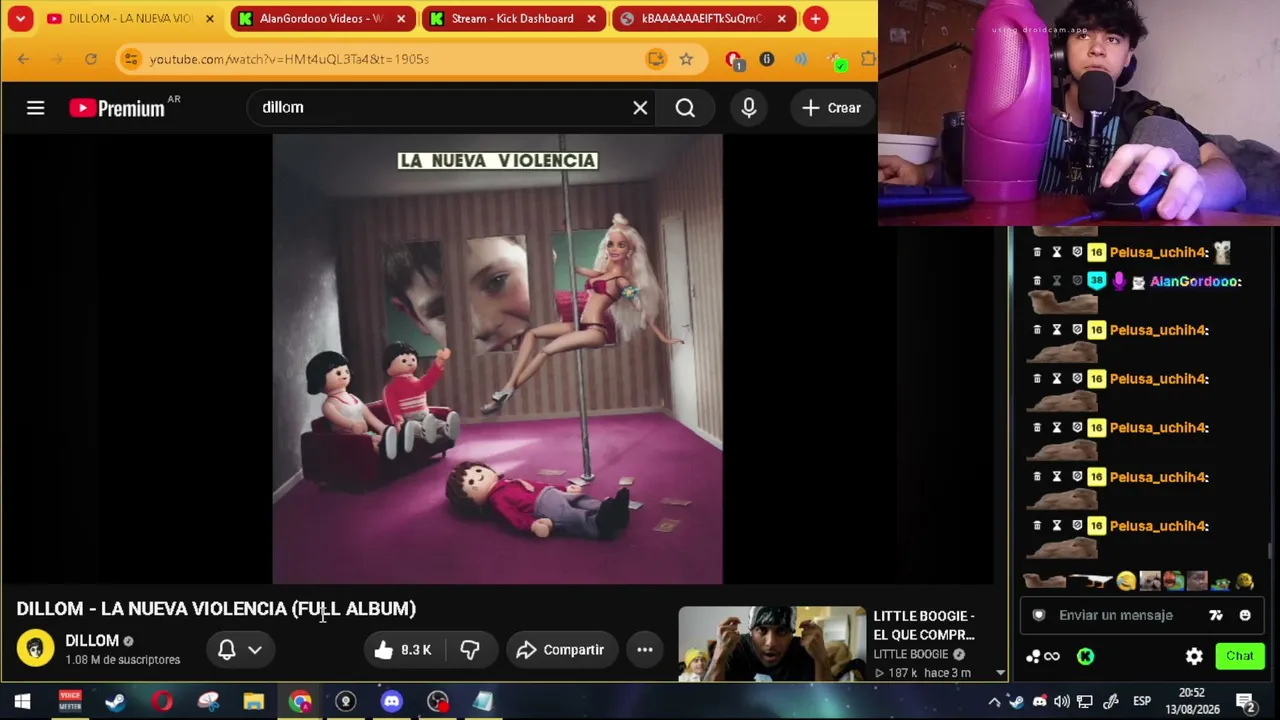Open the DILLOM channel name link

[92, 641]
